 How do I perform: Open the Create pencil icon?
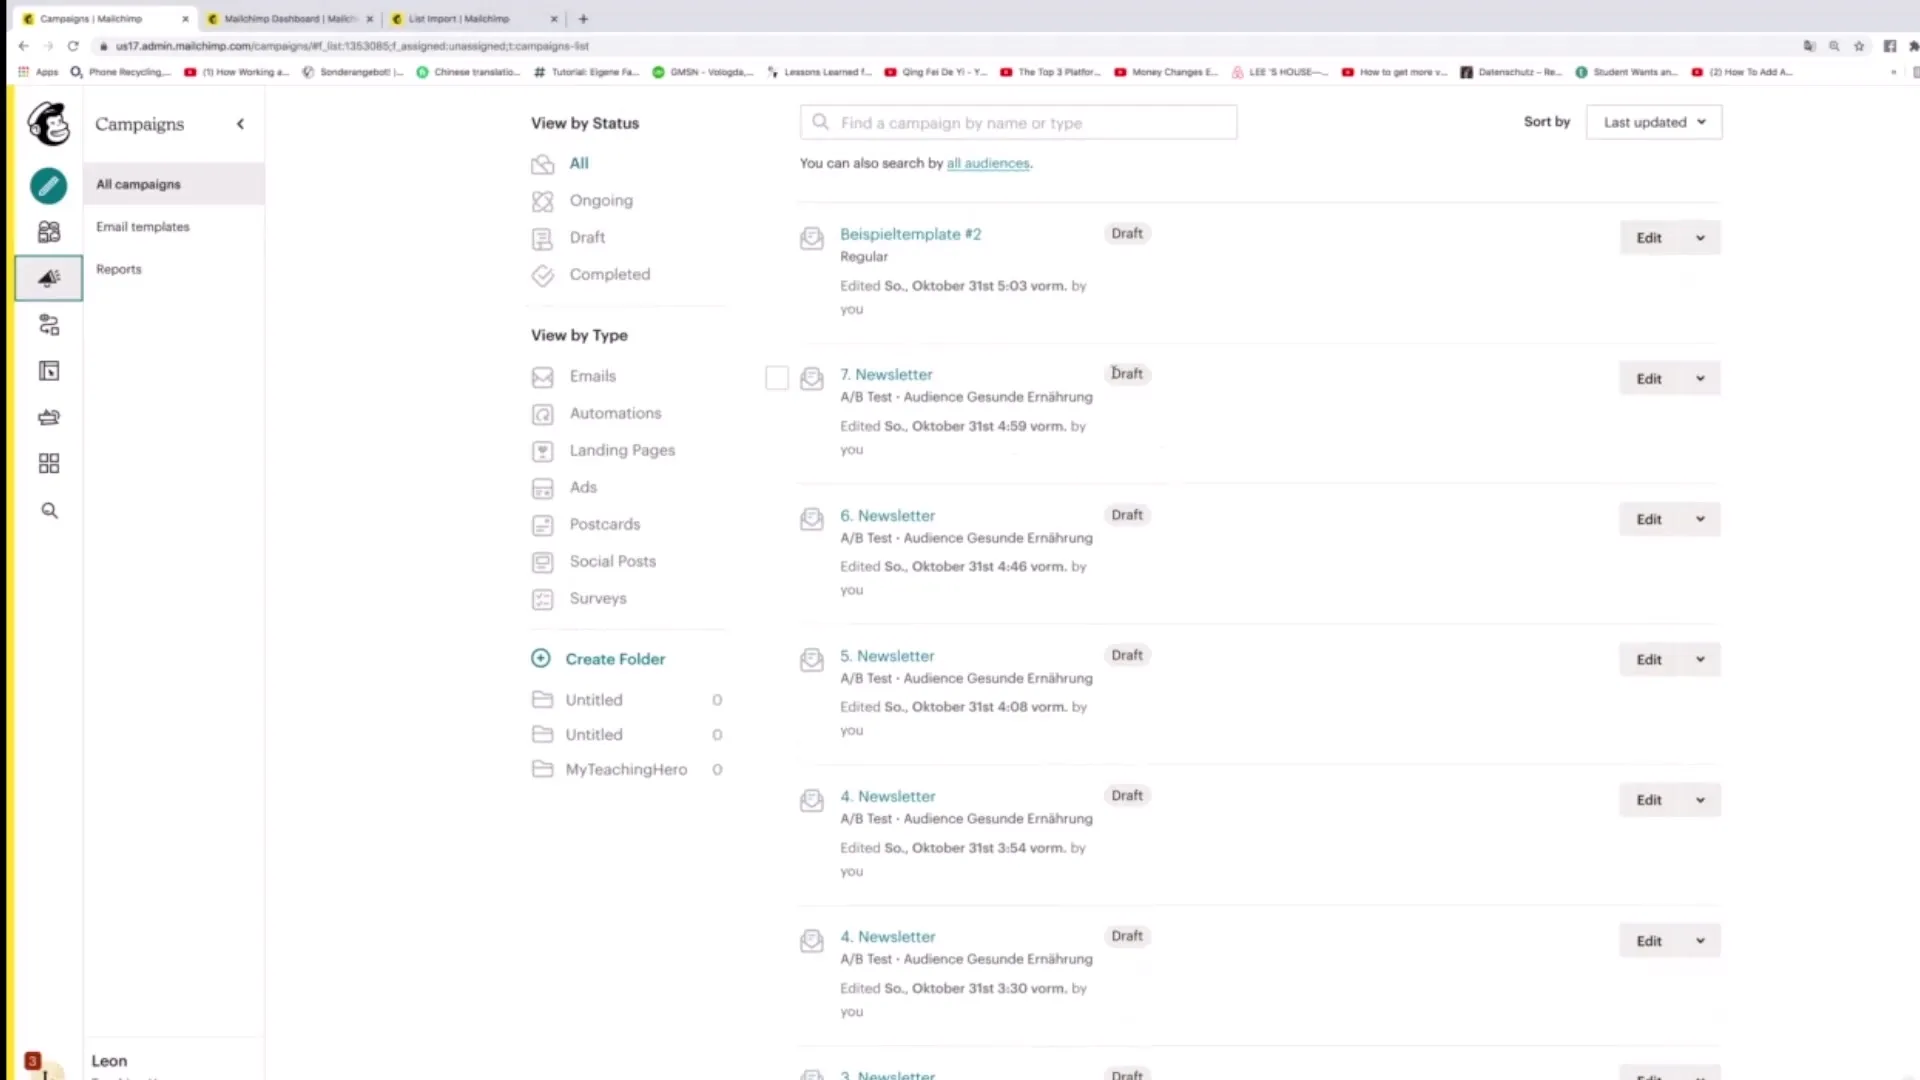[48, 186]
